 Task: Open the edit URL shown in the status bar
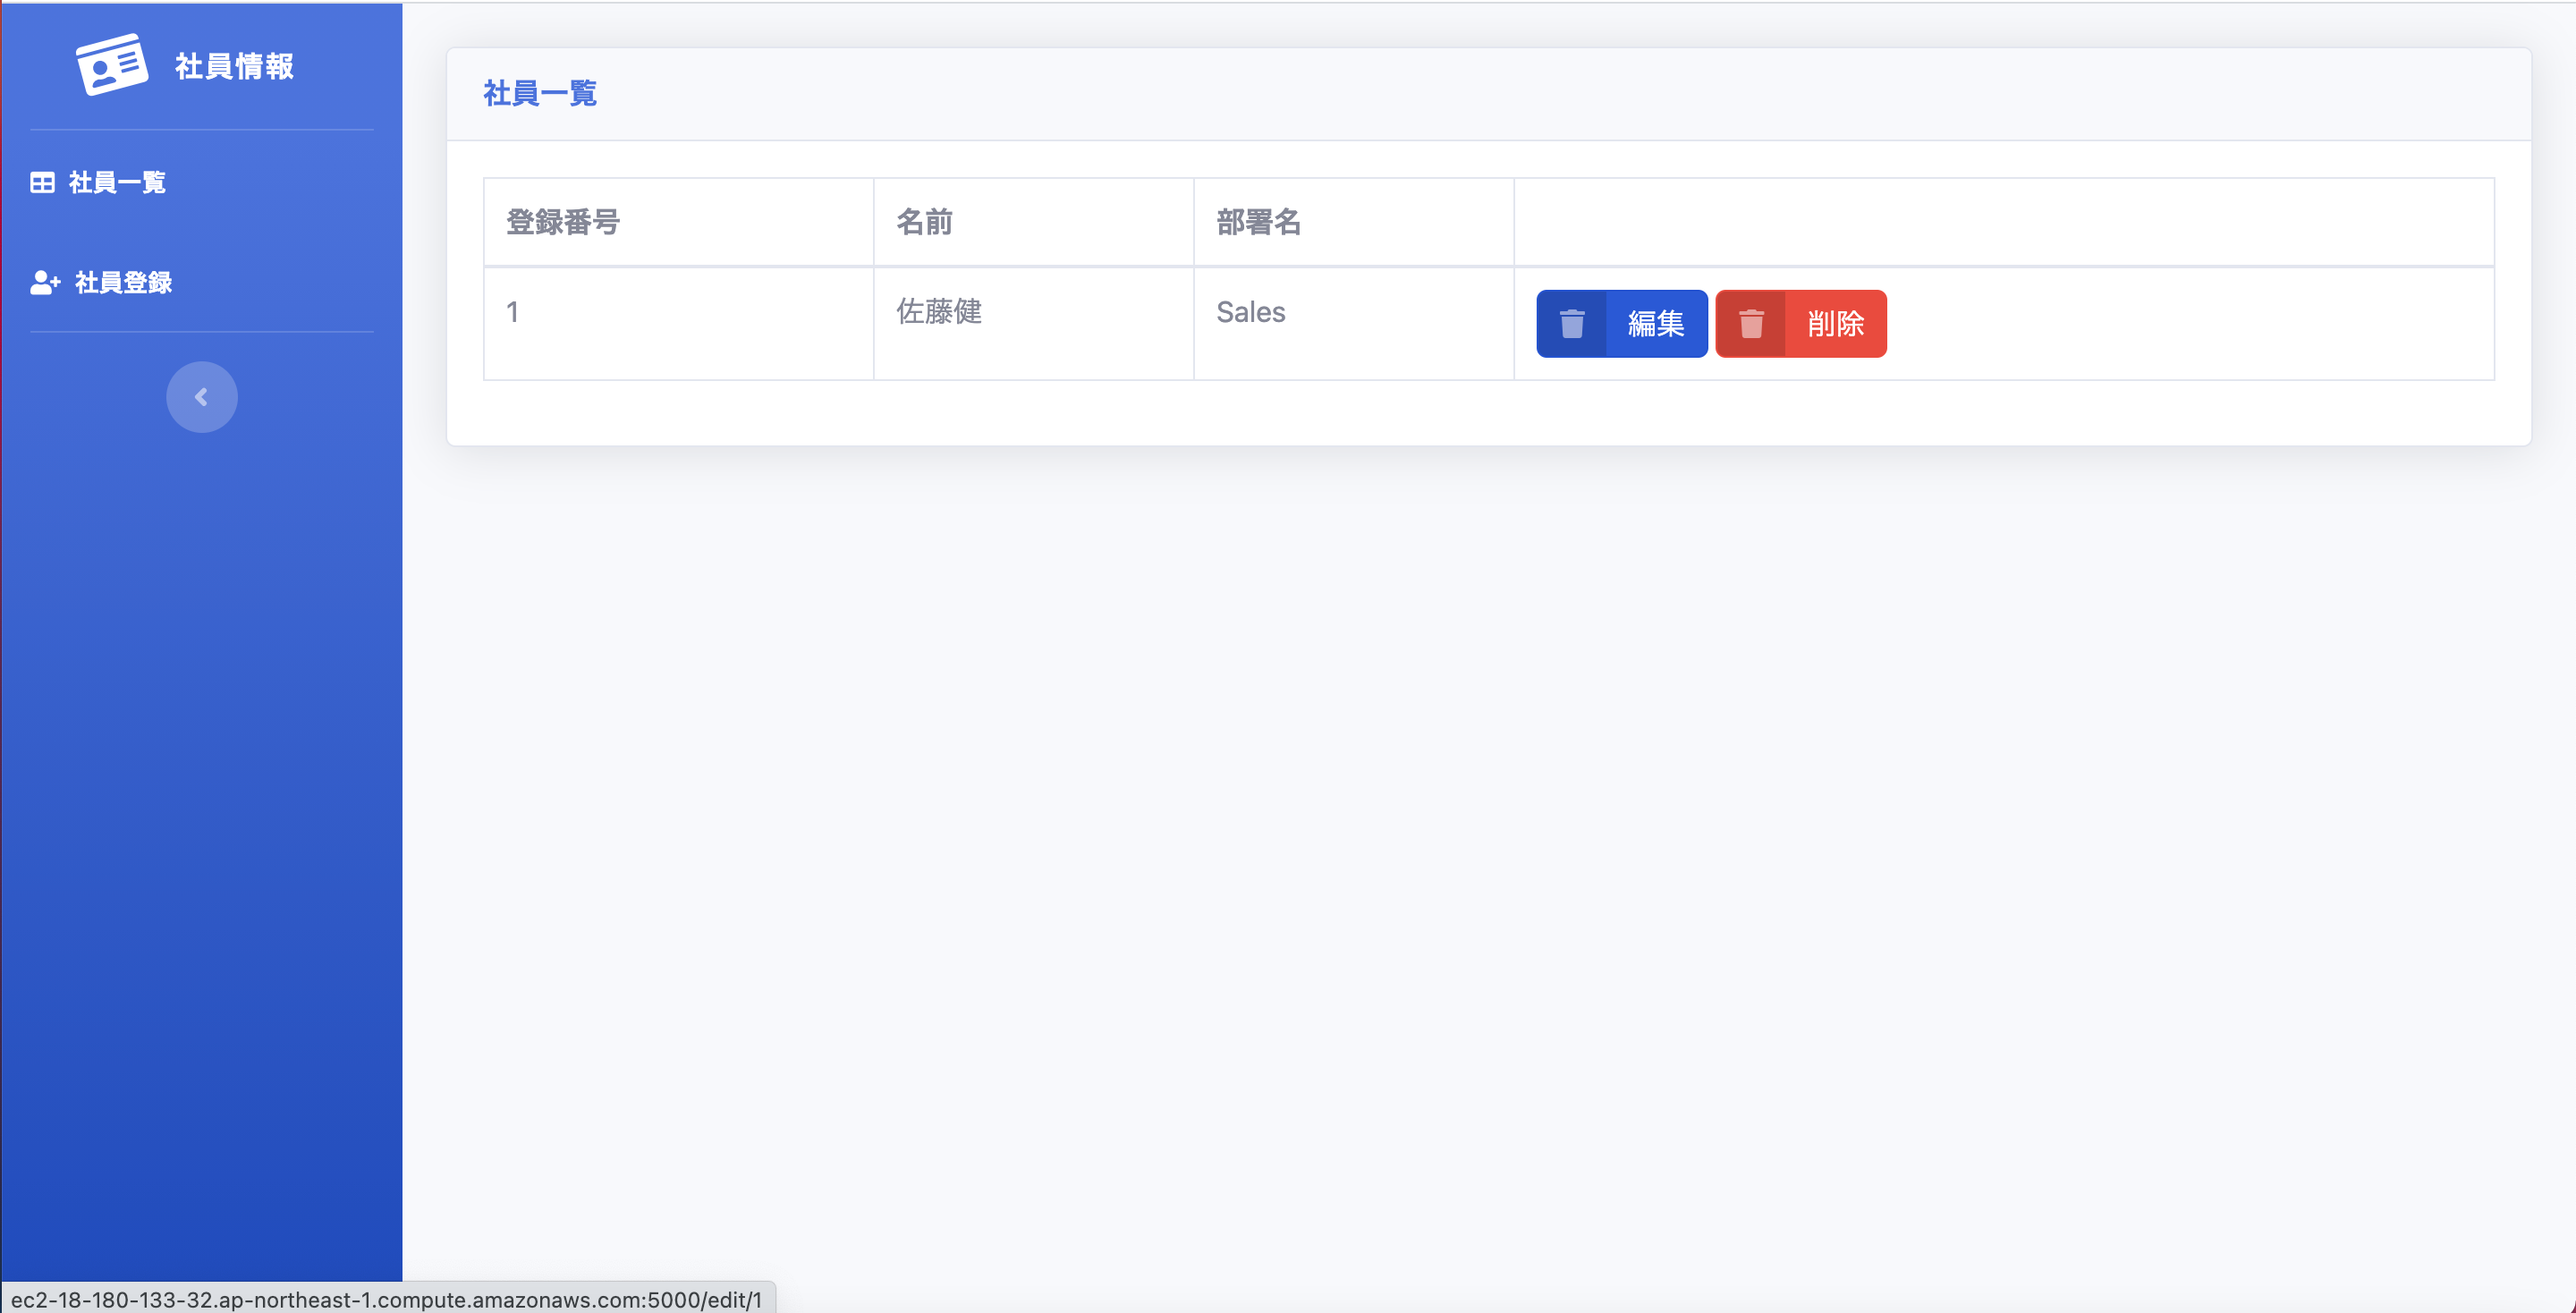pyautogui.click(x=385, y=1300)
